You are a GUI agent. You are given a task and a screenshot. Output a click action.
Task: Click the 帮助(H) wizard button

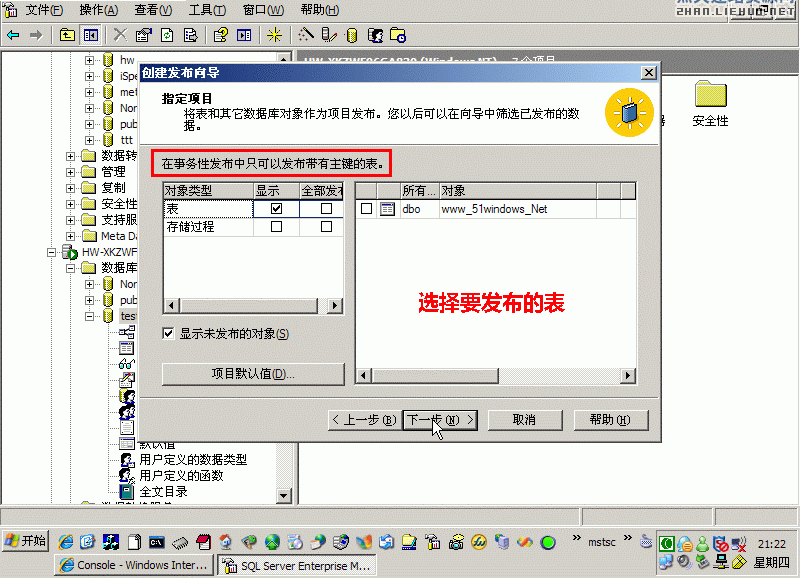611,420
